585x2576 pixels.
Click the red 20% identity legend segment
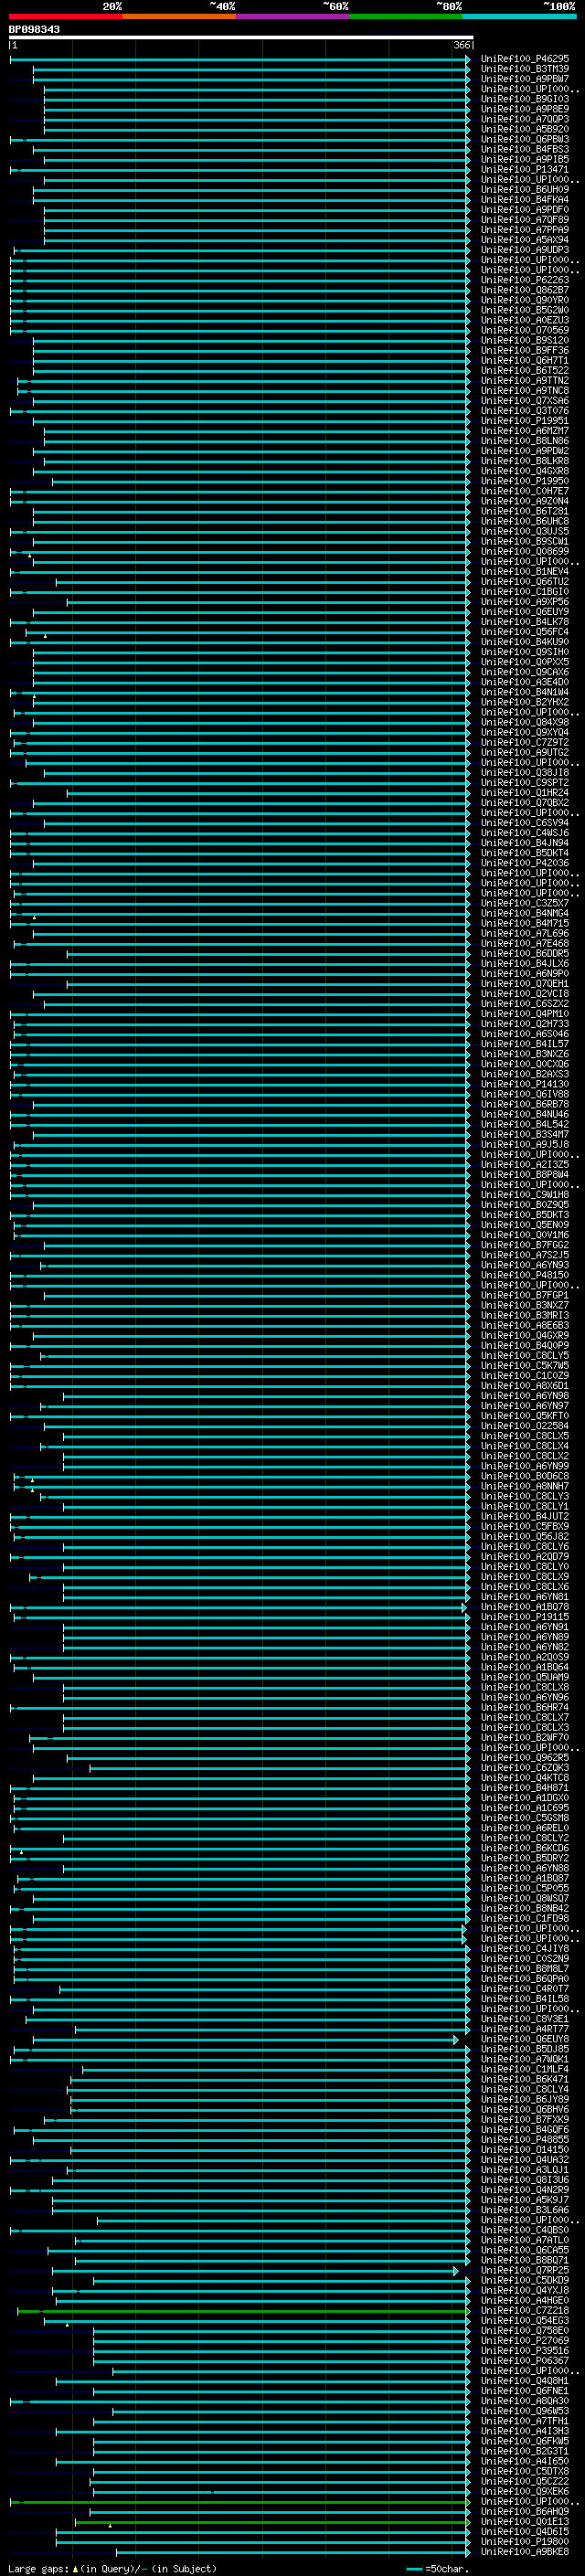(x=65, y=16)
